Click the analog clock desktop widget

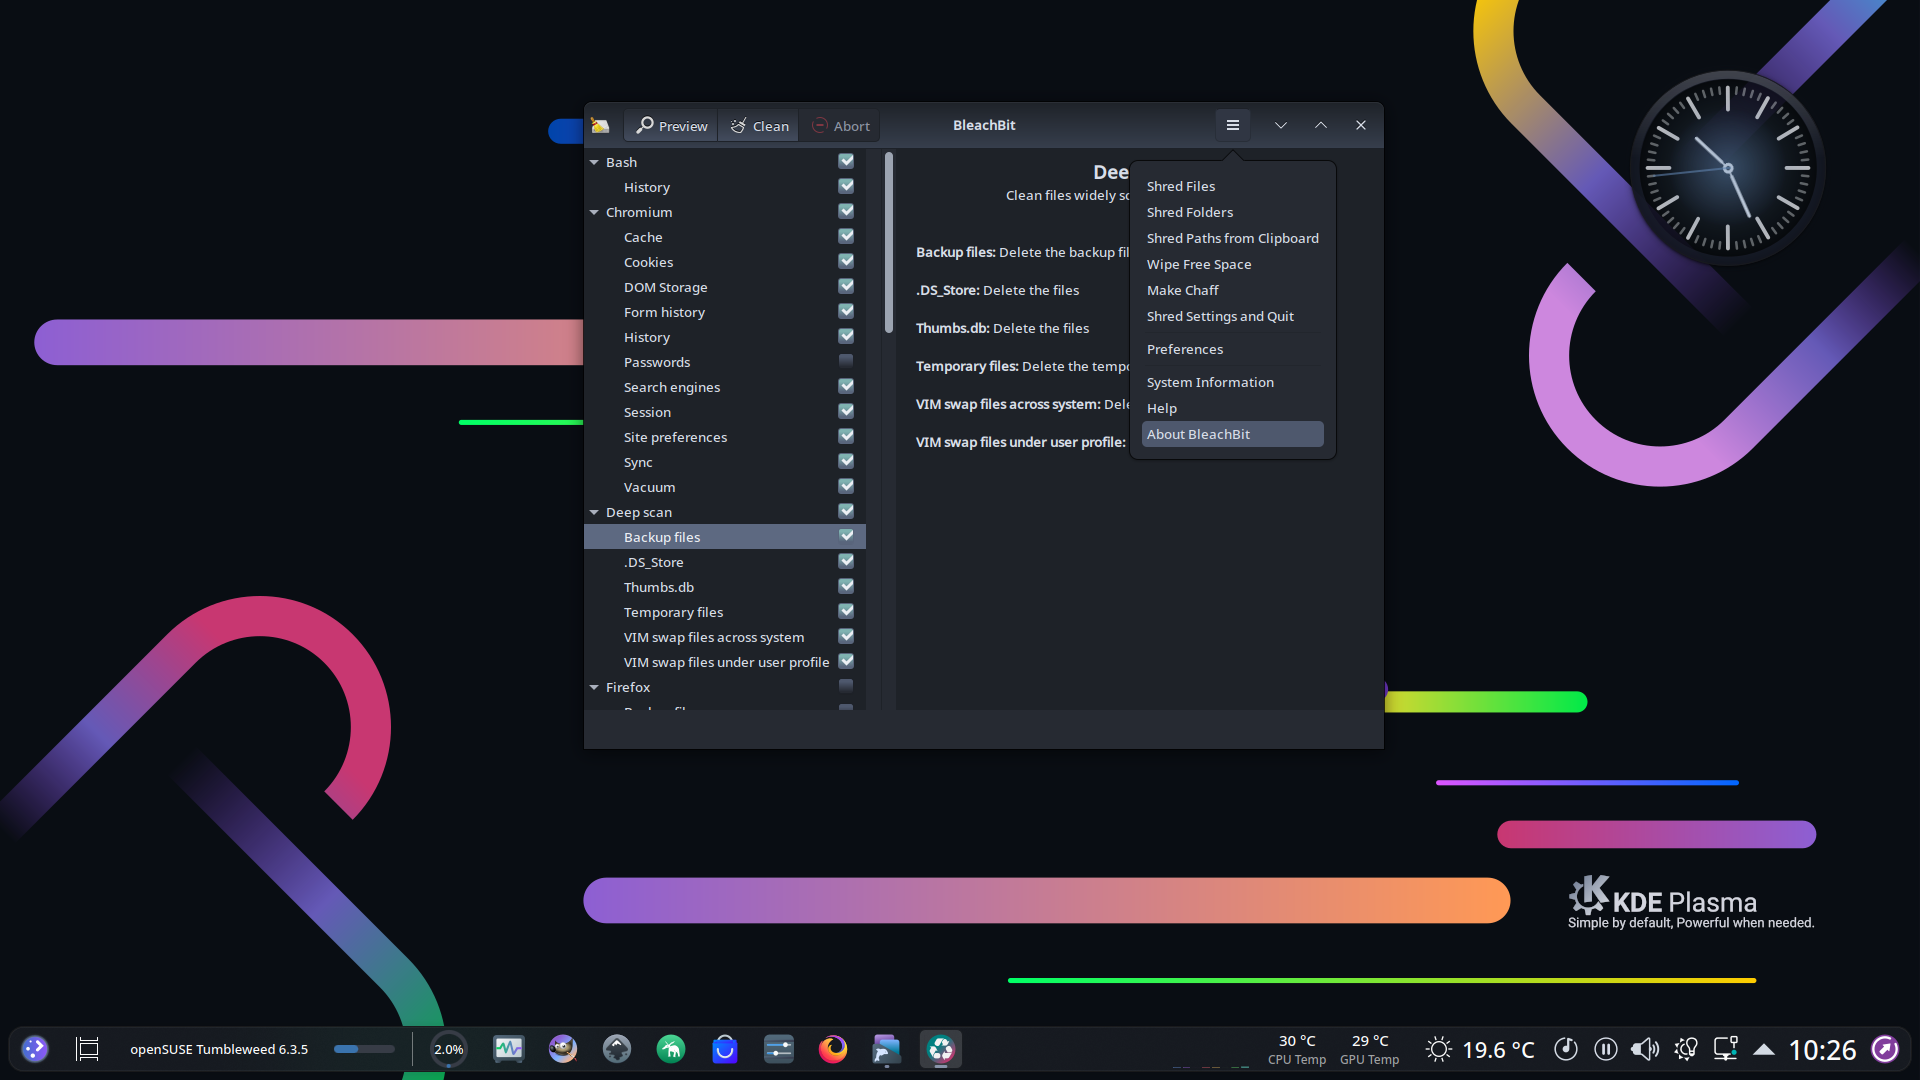(x=1727, y=168)
